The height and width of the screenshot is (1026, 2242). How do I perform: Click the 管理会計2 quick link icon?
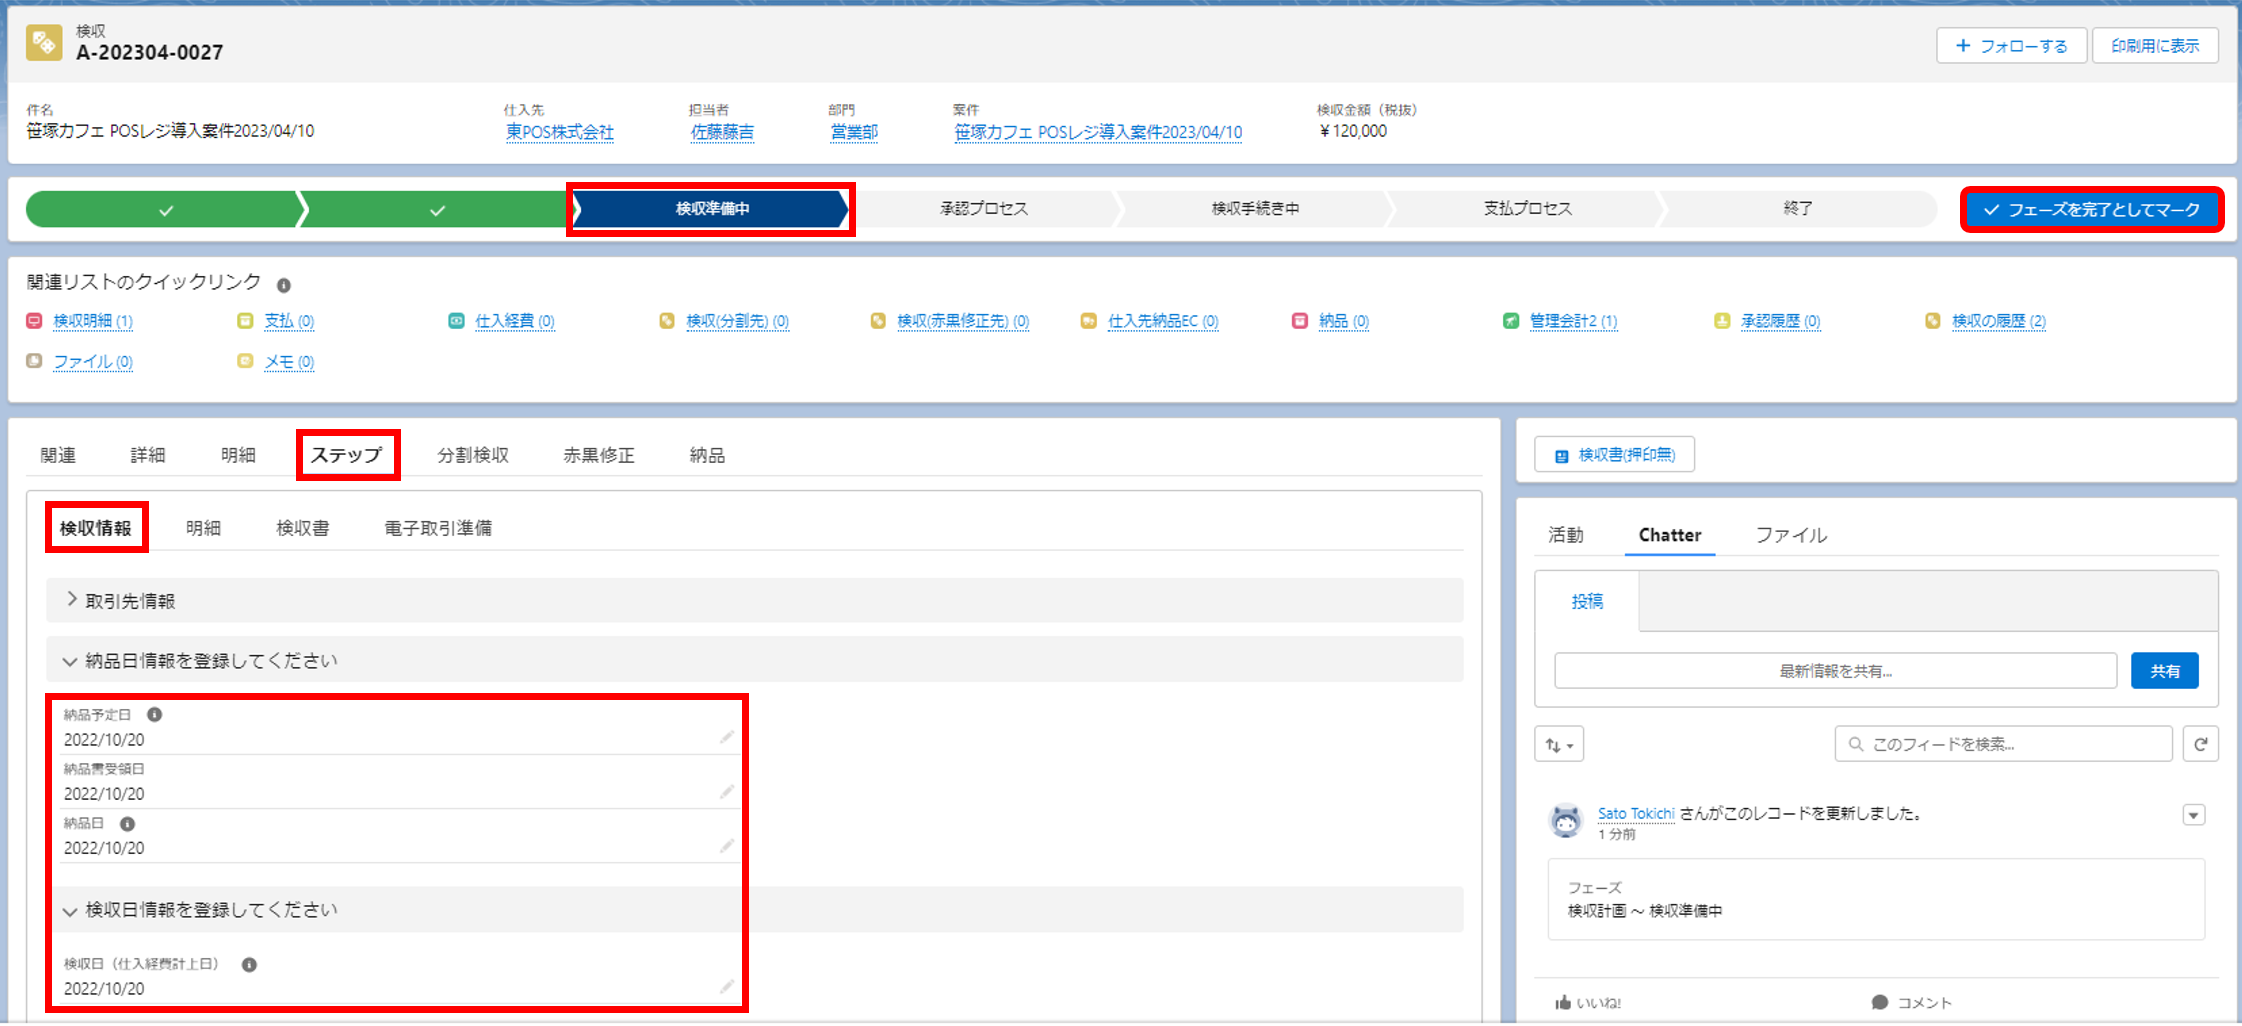[1511, 321]
